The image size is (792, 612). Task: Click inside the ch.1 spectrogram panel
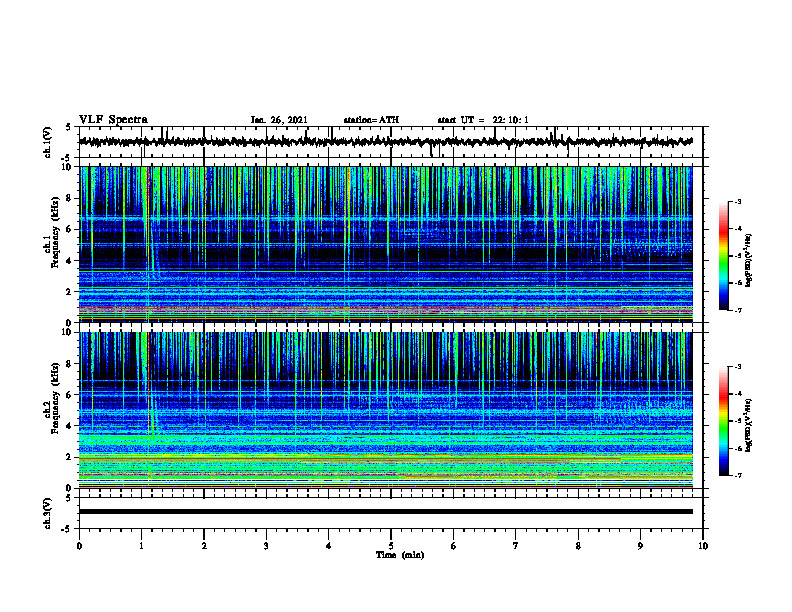385,244
